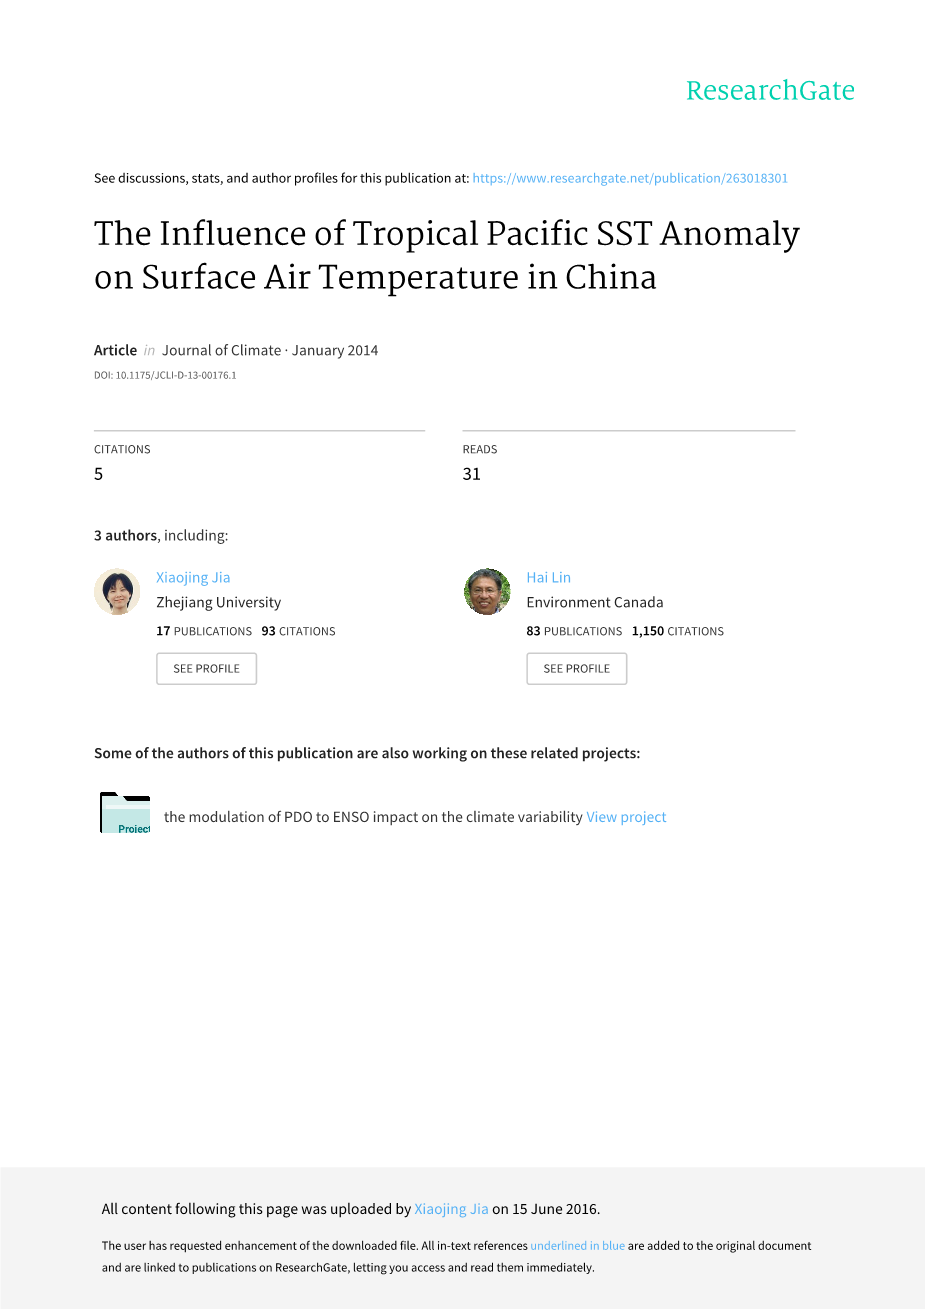Click SEE PROFILE button under Xiaojing Jia
Viewport: 925px width, 1309px height.
[x=206, y=669]
